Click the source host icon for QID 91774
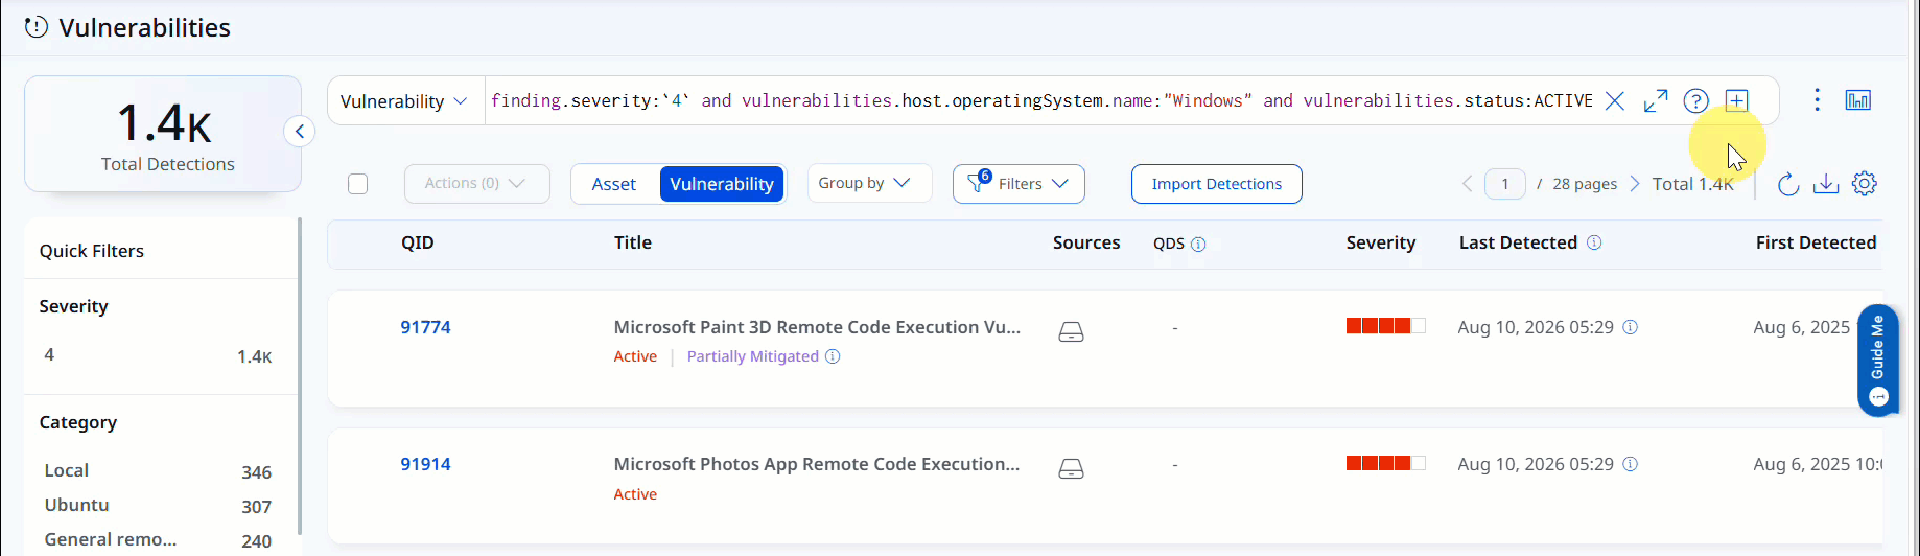Screen dimensions: 1920x556 [x=1071, y=332]
